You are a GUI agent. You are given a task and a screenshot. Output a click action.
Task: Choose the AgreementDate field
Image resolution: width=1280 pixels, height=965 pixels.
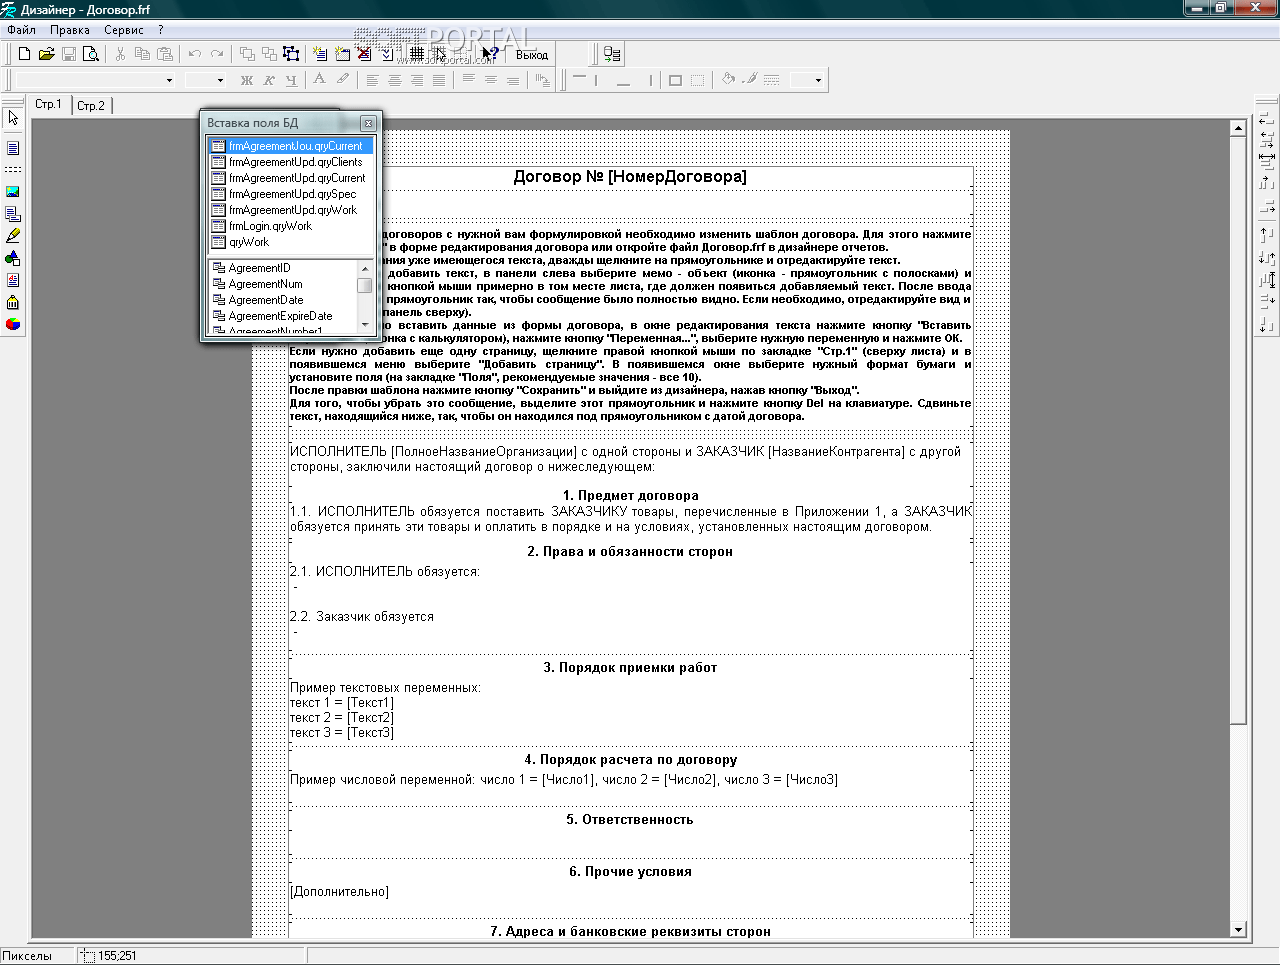[283, 300]
